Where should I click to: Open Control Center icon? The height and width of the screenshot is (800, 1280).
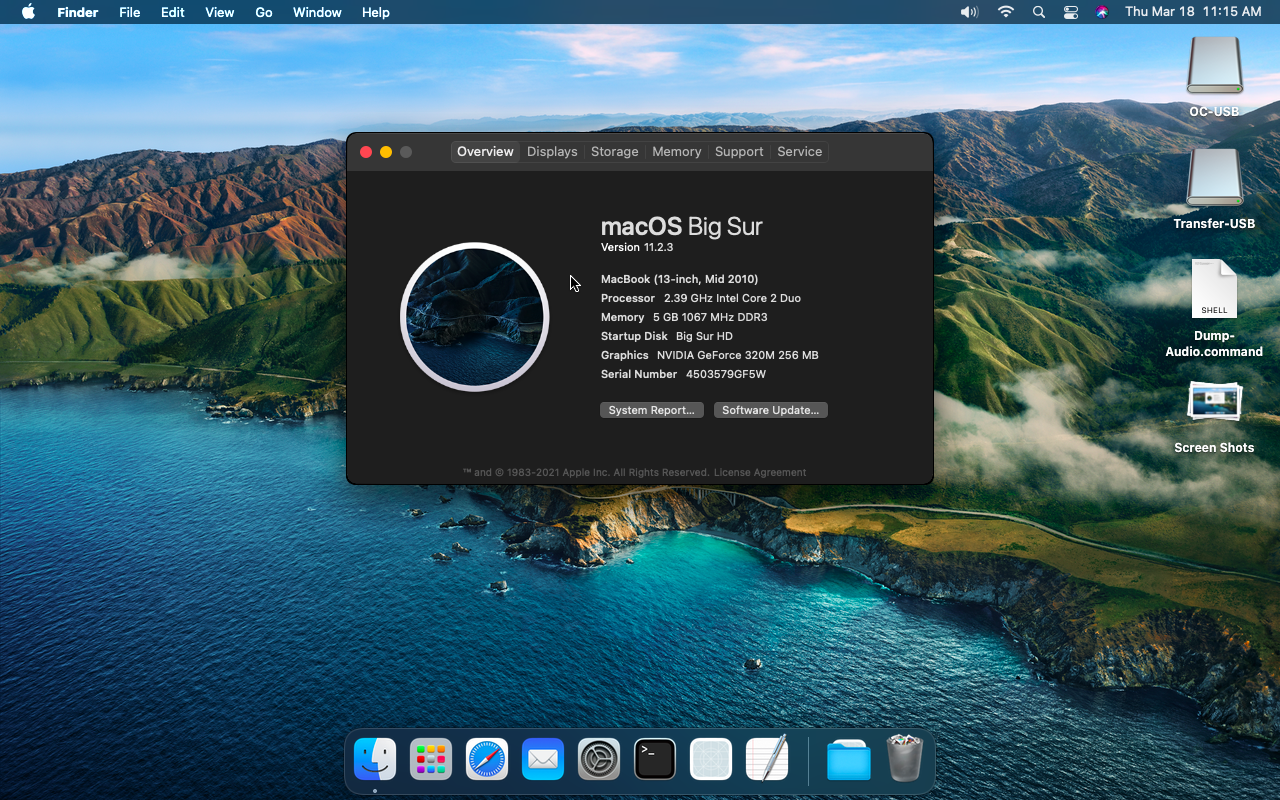point(1071,12)
